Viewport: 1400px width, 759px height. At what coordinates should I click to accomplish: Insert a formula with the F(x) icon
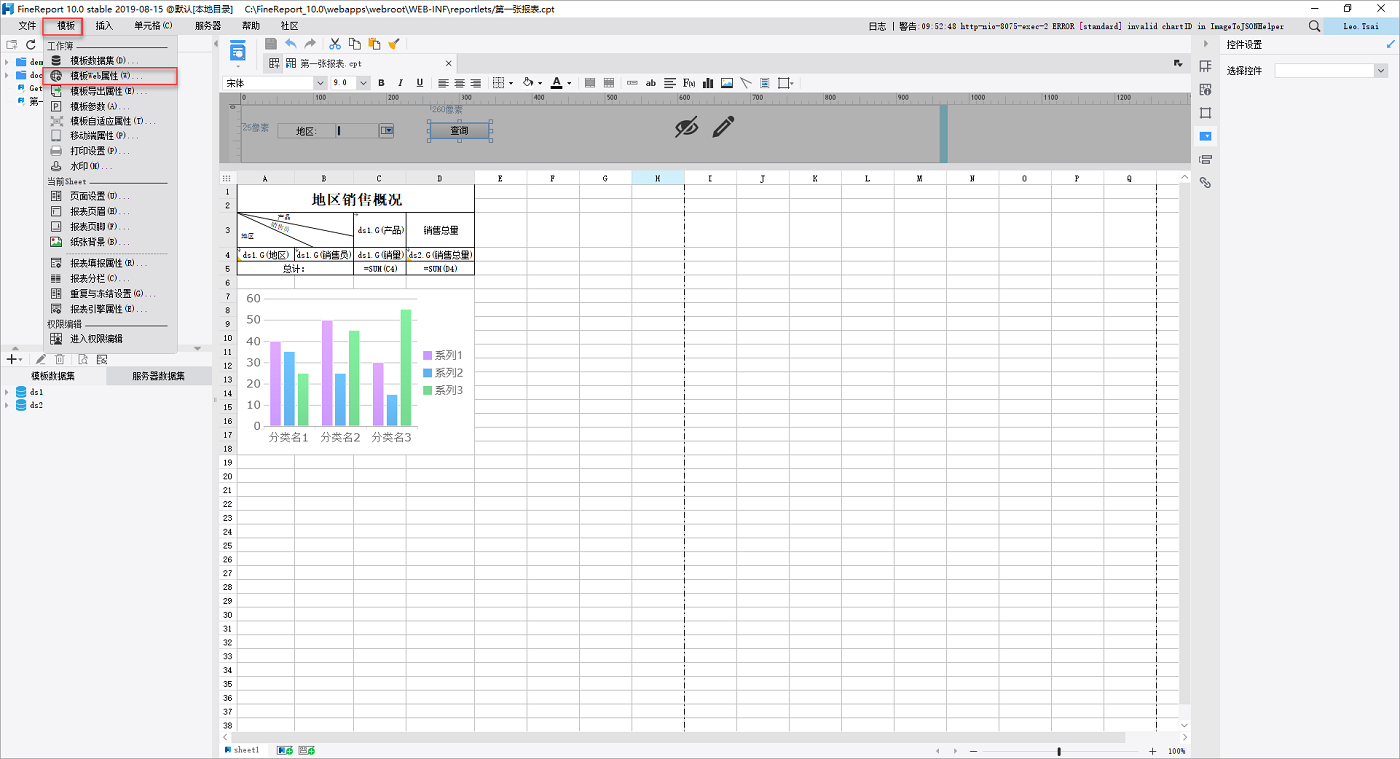pos(689,83)
